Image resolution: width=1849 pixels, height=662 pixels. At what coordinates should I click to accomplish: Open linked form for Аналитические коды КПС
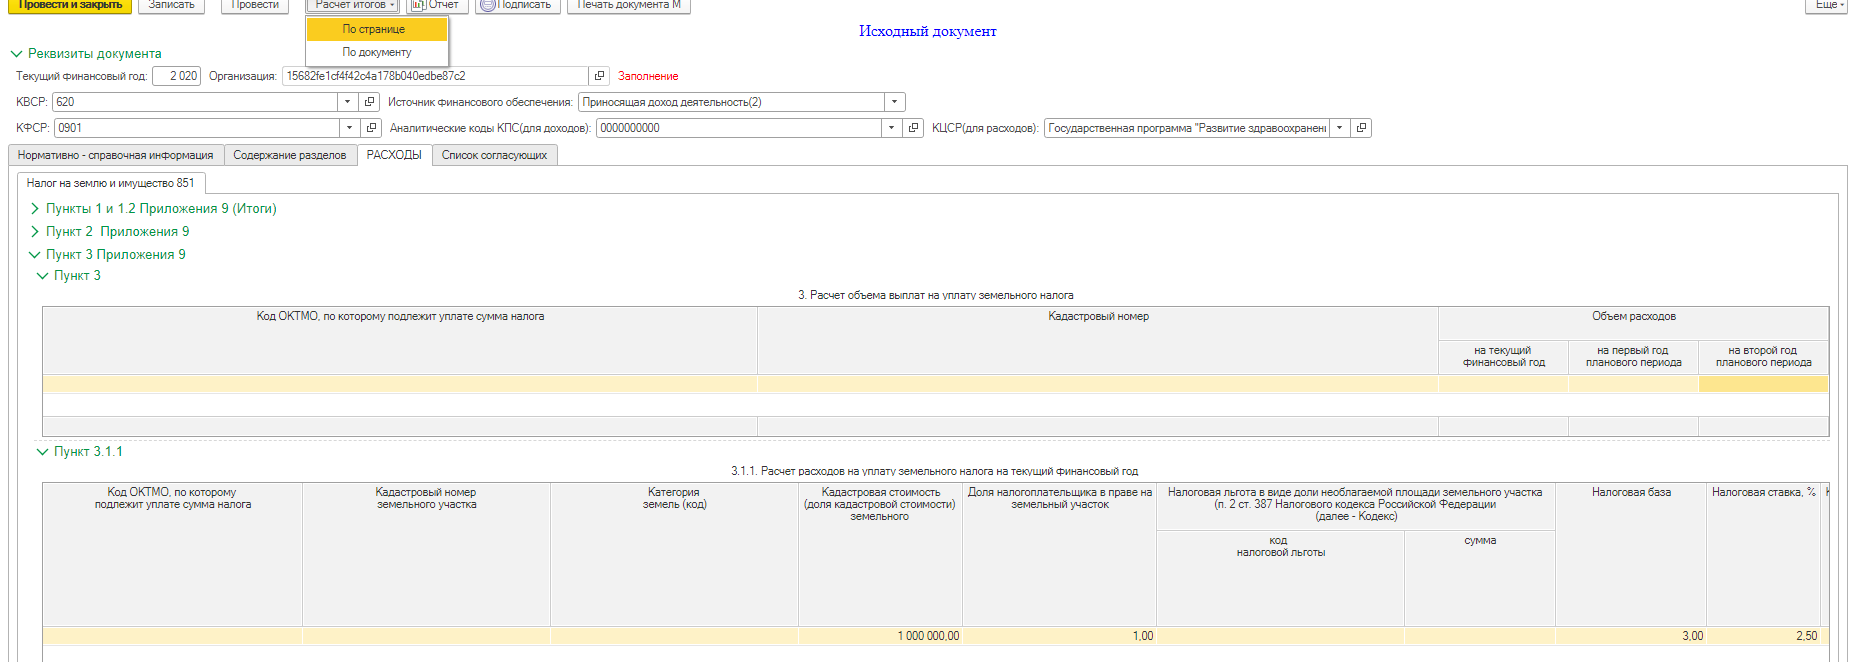click(913, 128)
